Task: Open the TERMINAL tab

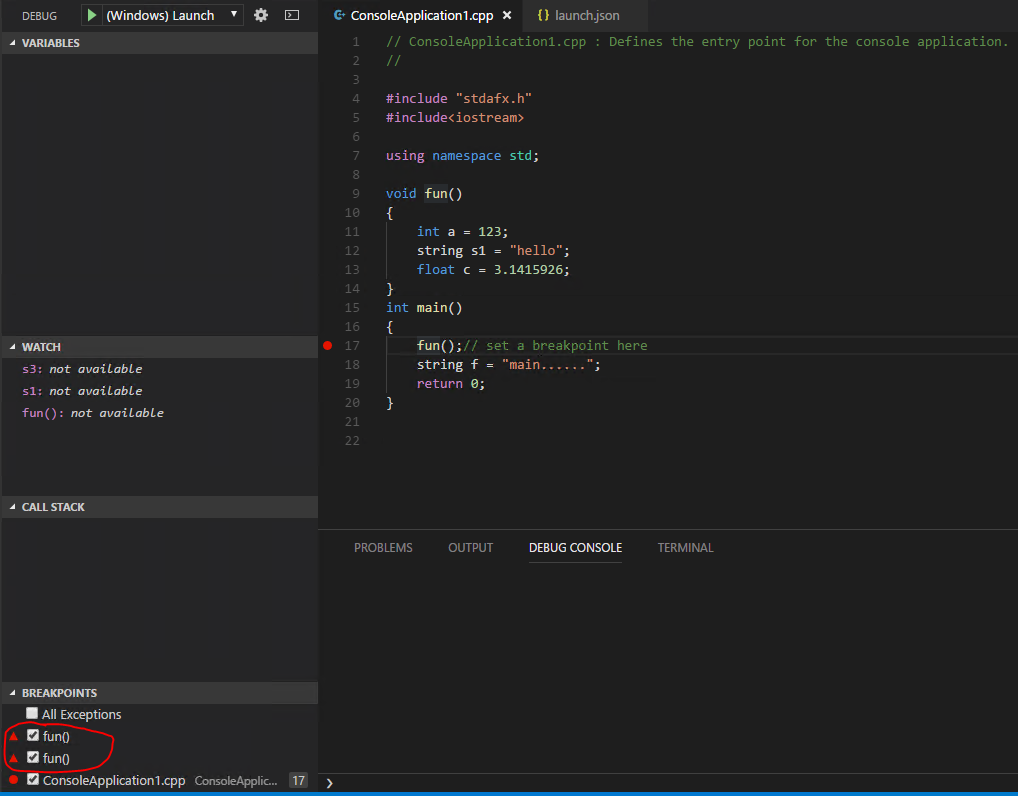Action: (685, 547)
